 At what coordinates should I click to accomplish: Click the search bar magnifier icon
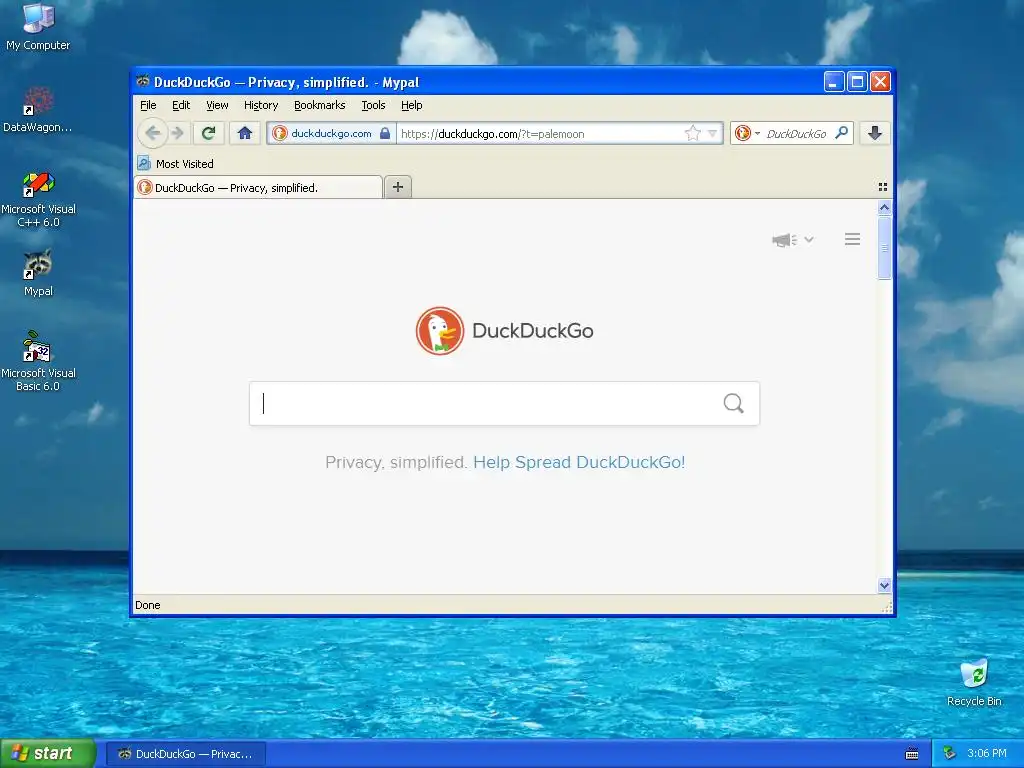(x=842, y=133)
